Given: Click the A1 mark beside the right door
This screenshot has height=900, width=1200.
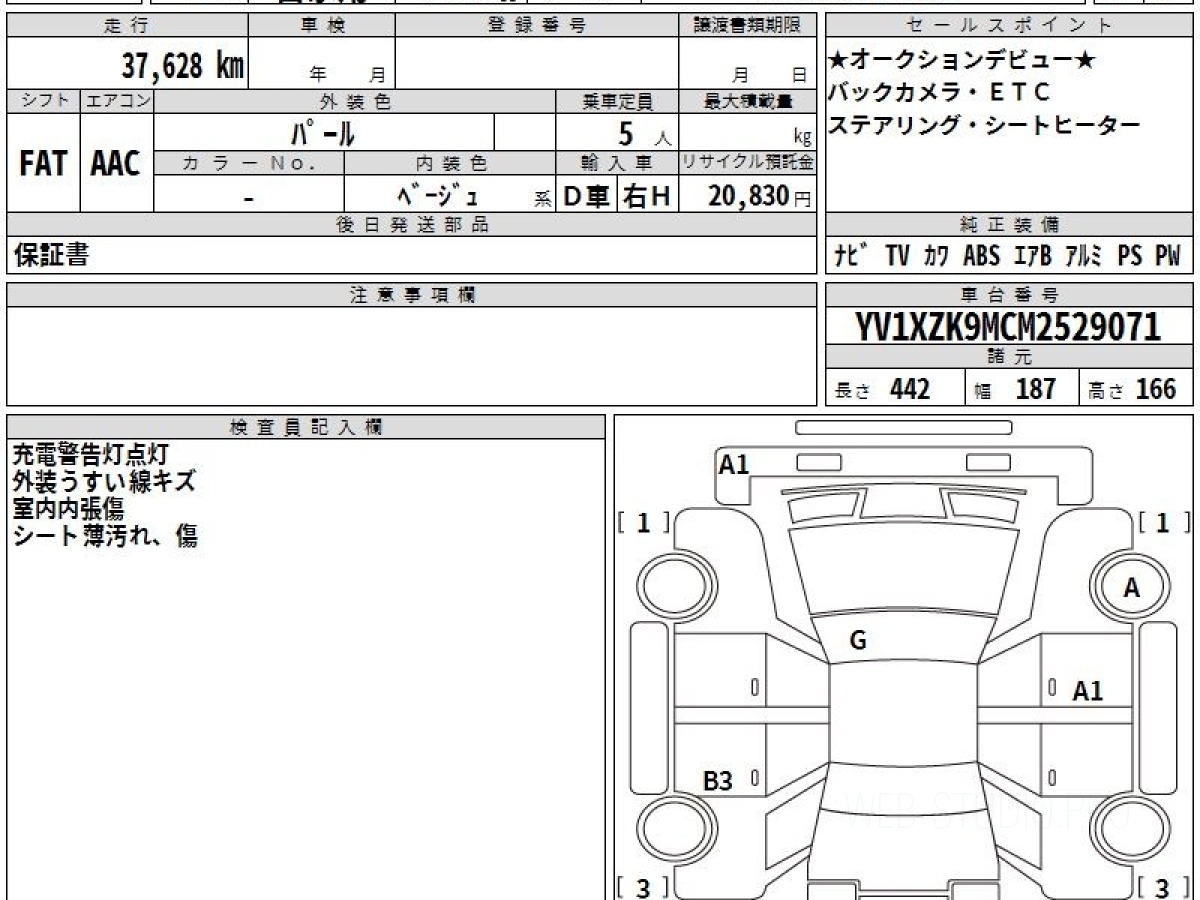Looking at the screenshot, I should tap(1087, 691).
